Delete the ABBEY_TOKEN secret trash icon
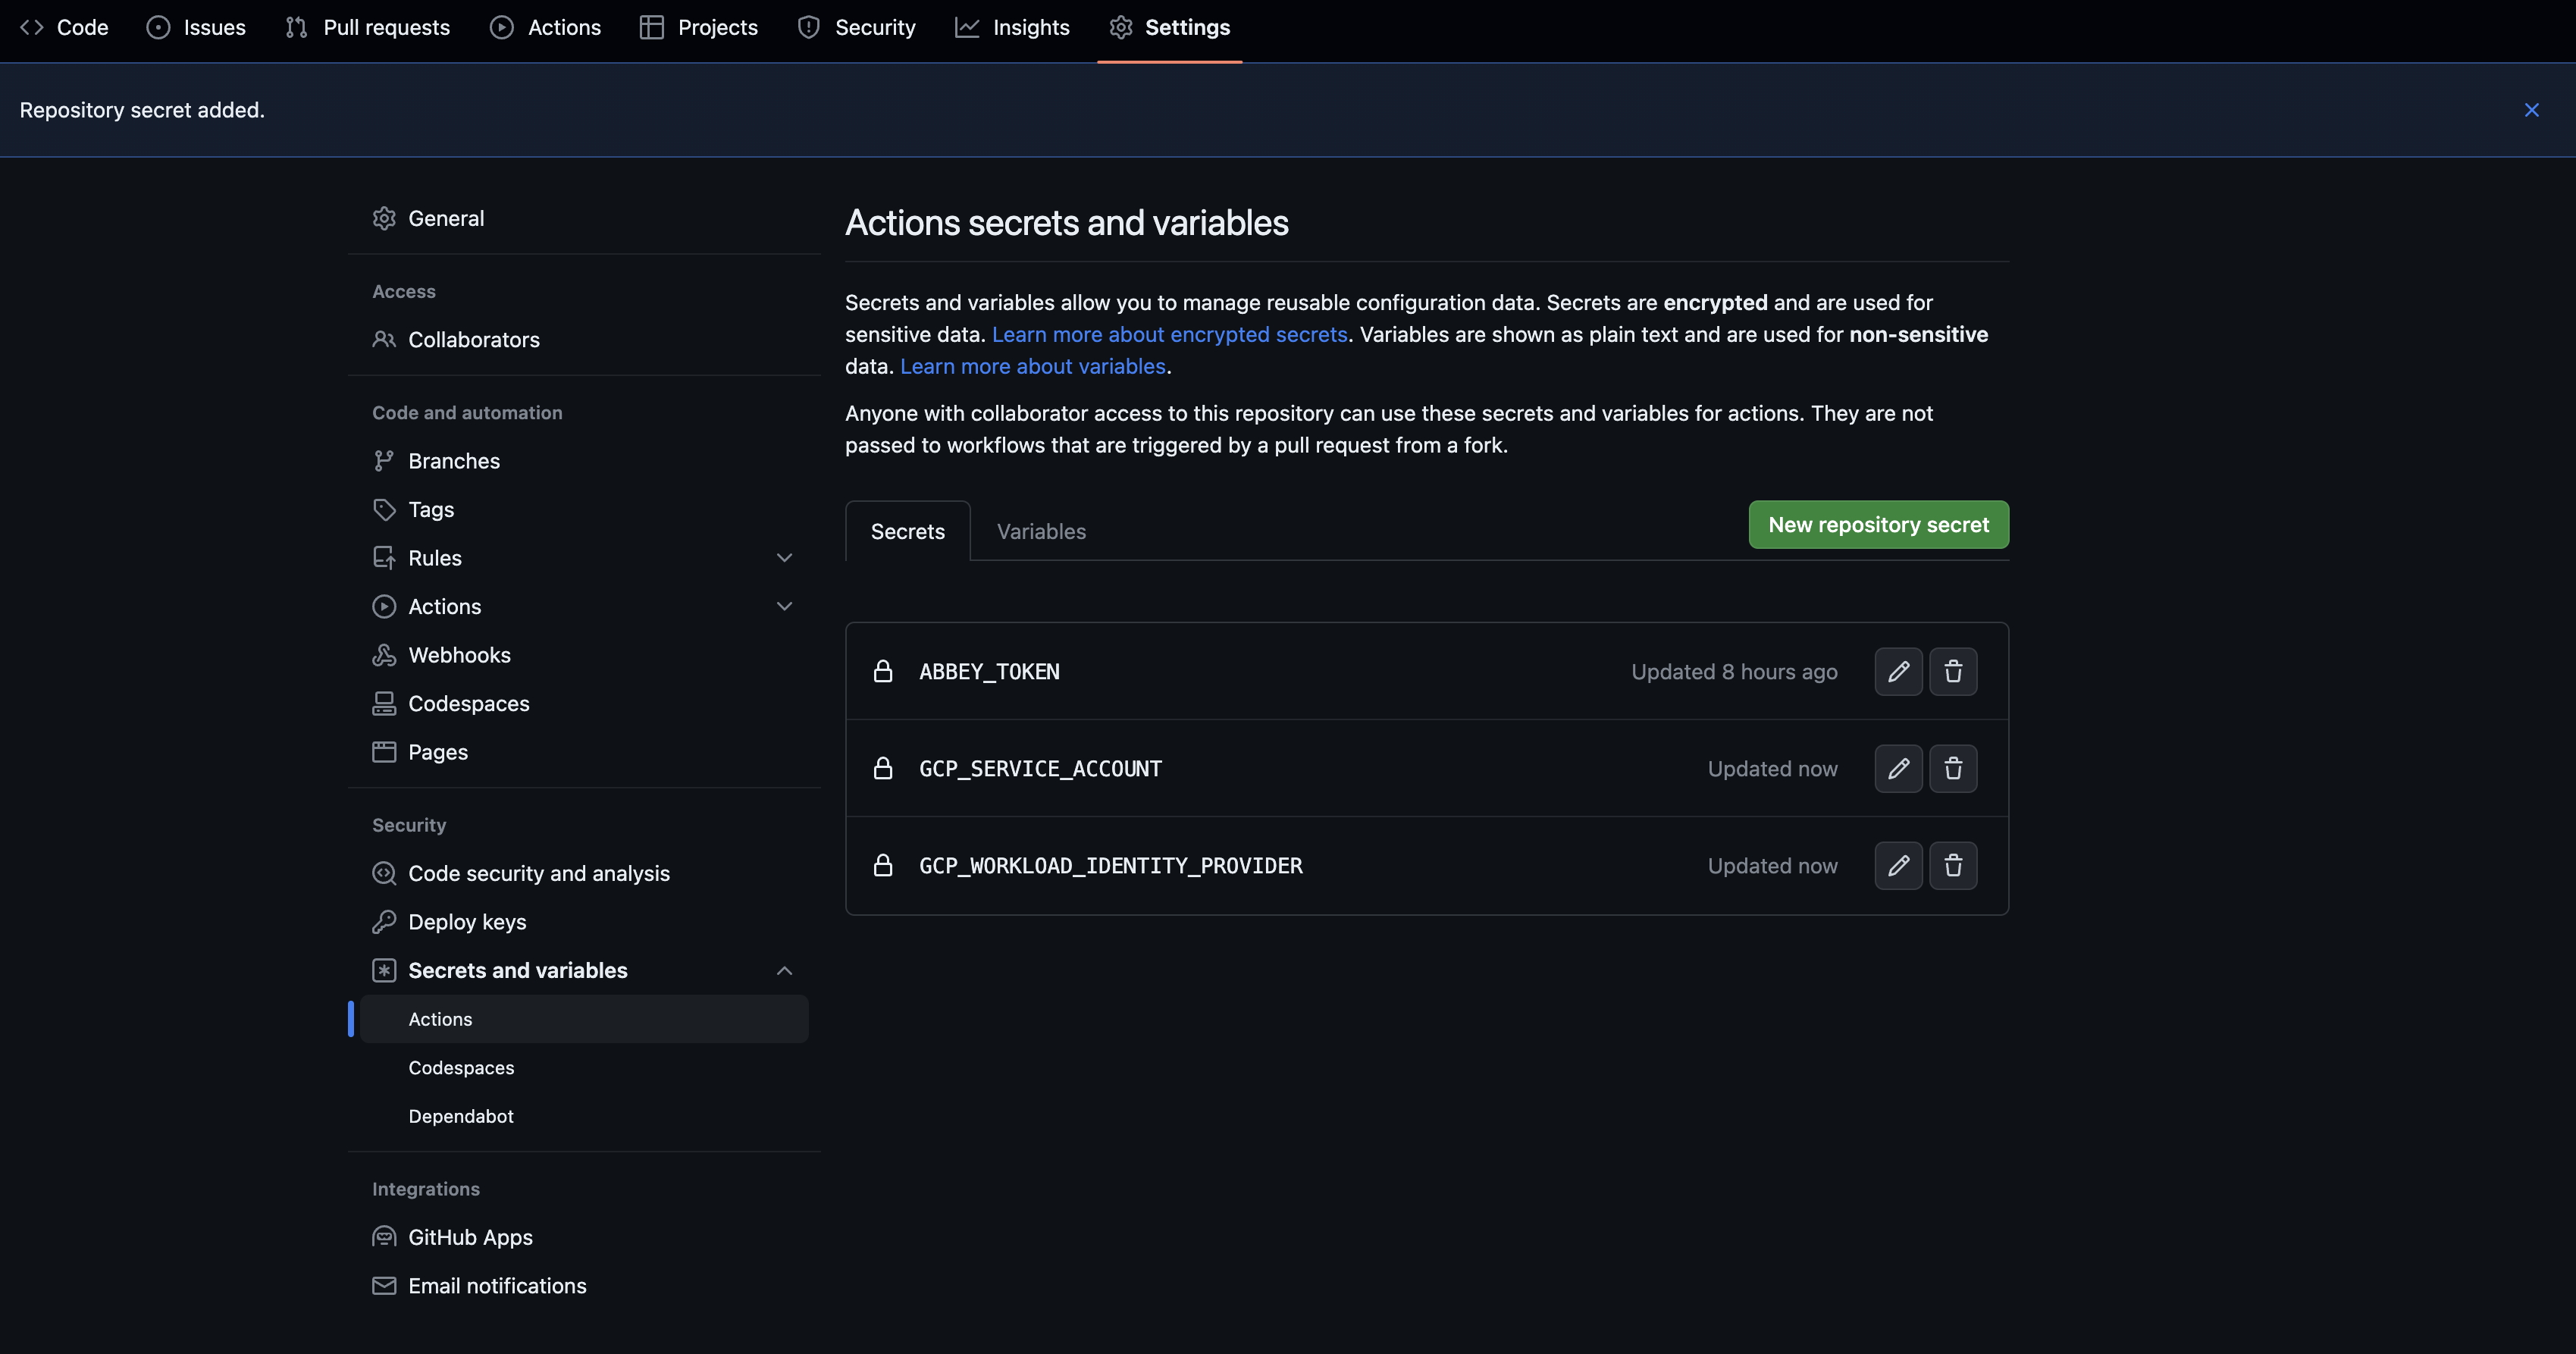The image size is (2576, 1354). tap(1952, 671)
